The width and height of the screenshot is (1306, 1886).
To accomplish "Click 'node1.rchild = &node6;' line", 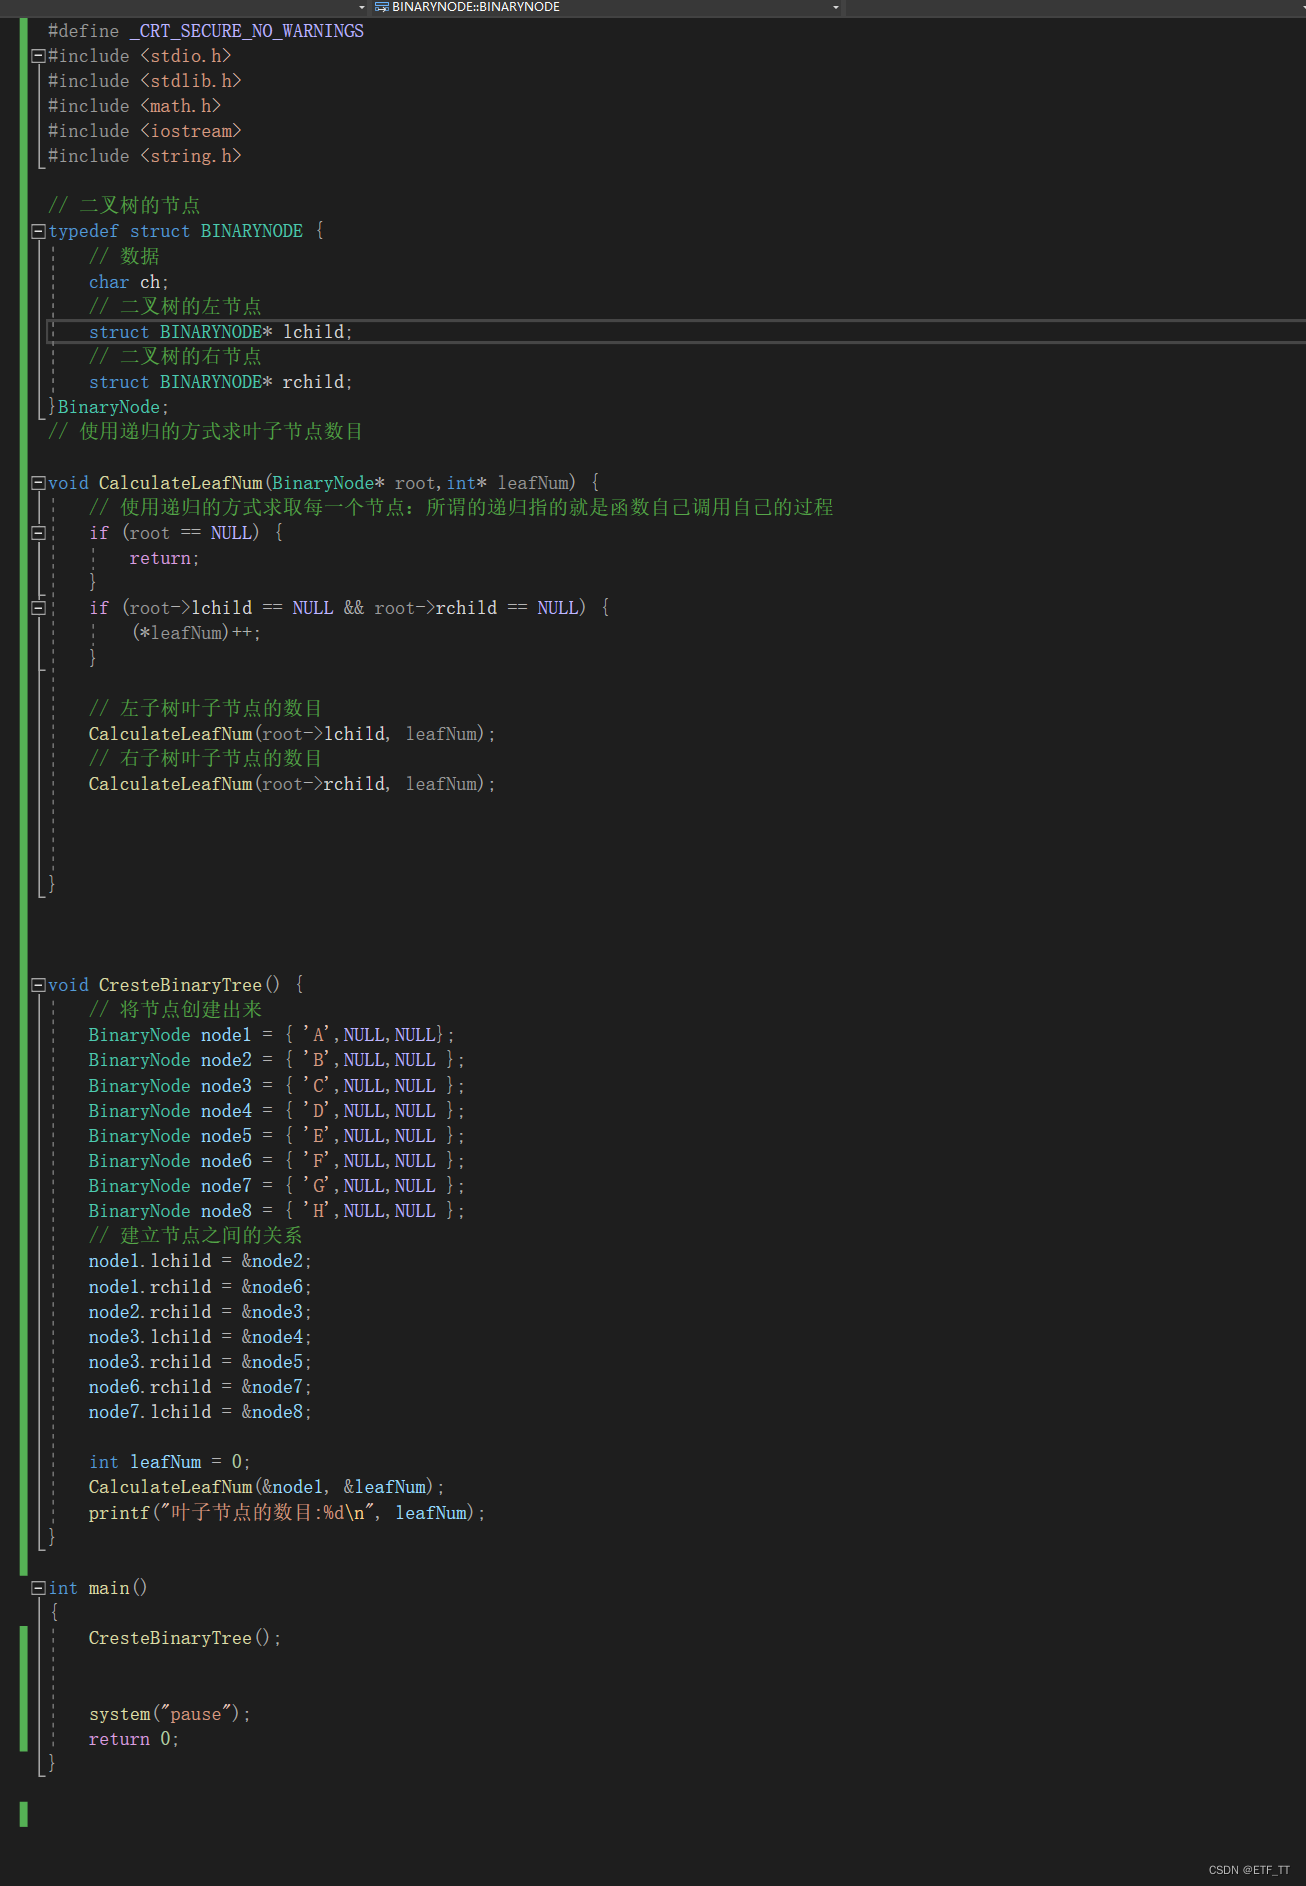I will coord(200,1287).
